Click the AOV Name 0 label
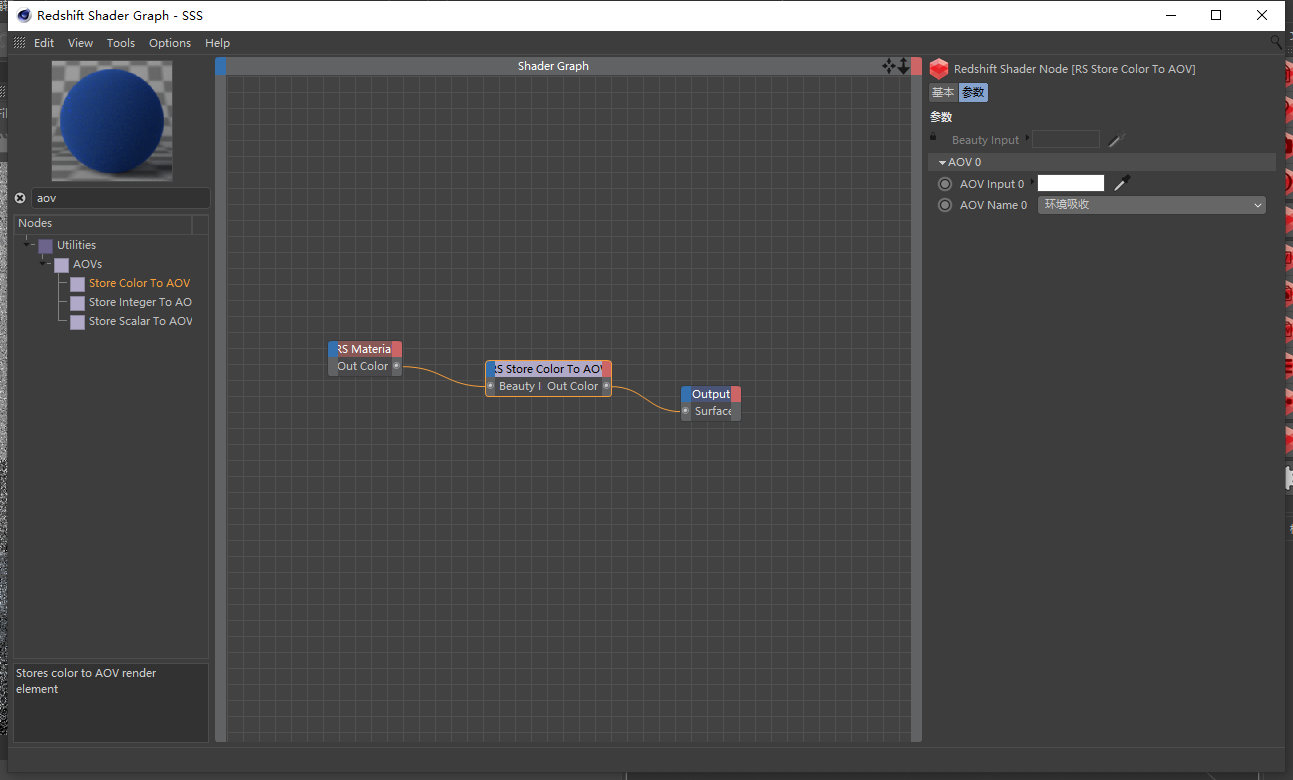The width and height of the screenshot is (1293, 780). pyautogui.click(x=994, y=205)
